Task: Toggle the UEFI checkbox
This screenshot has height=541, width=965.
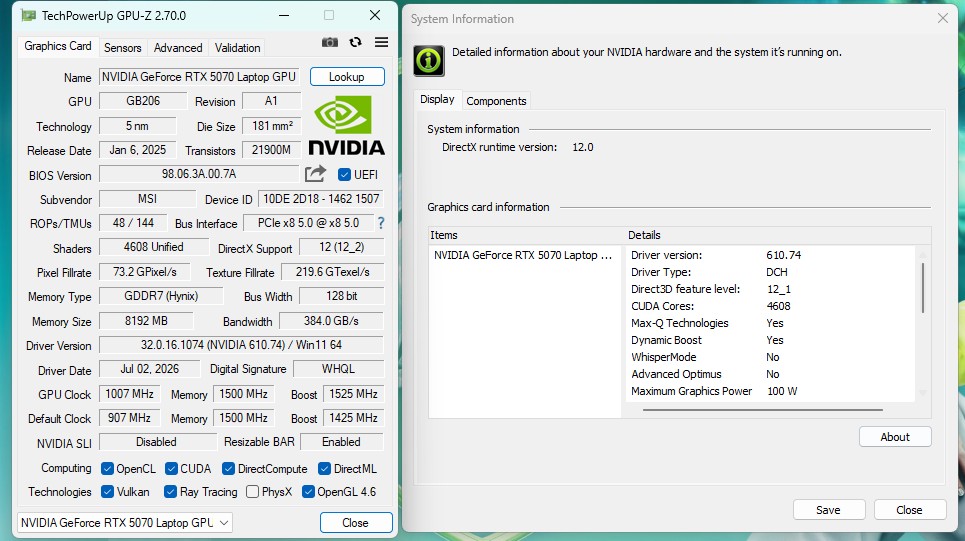Action: click(x=345, y=175)
